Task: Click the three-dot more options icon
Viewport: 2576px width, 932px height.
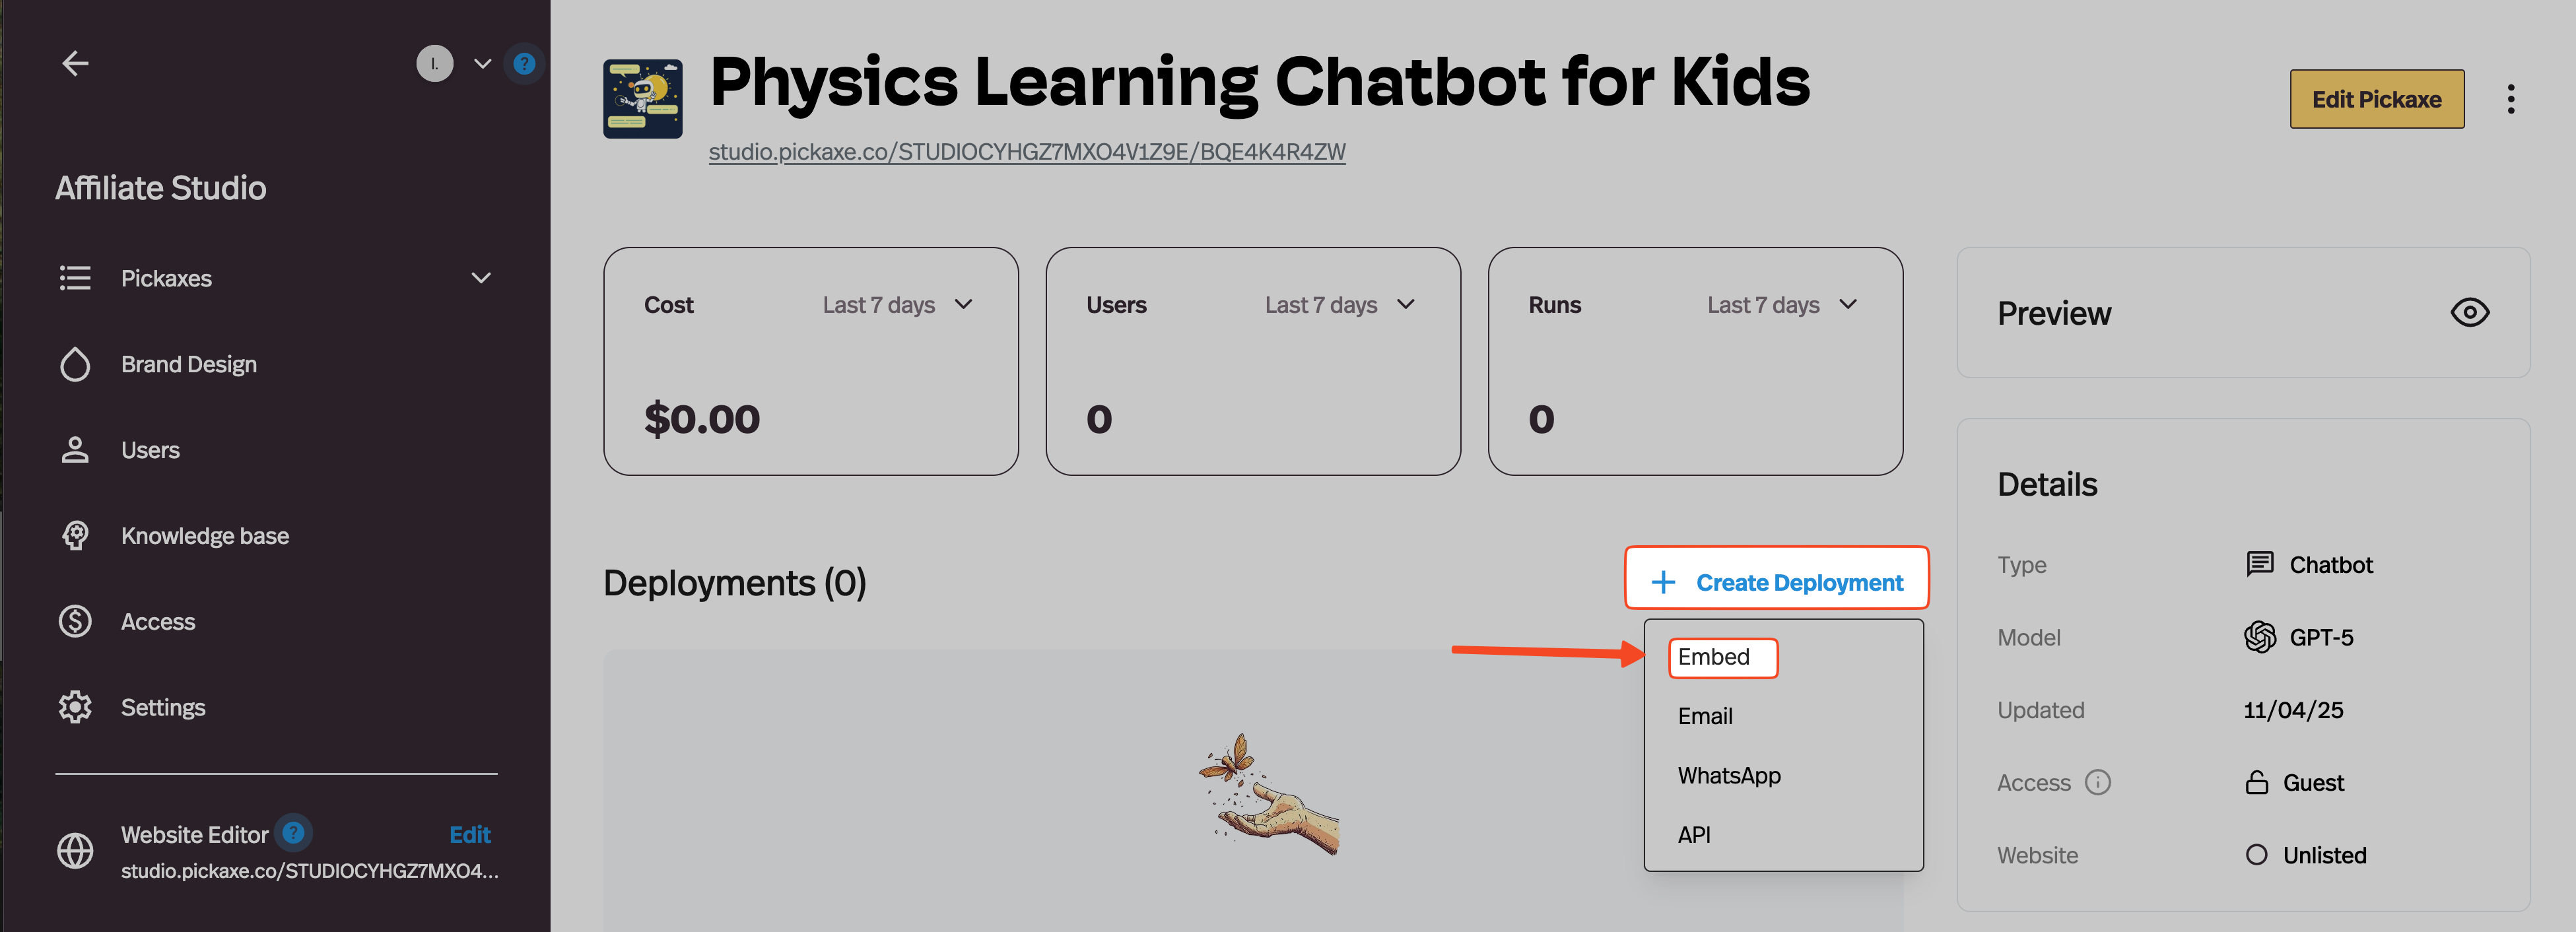Action: point(2510,99)
